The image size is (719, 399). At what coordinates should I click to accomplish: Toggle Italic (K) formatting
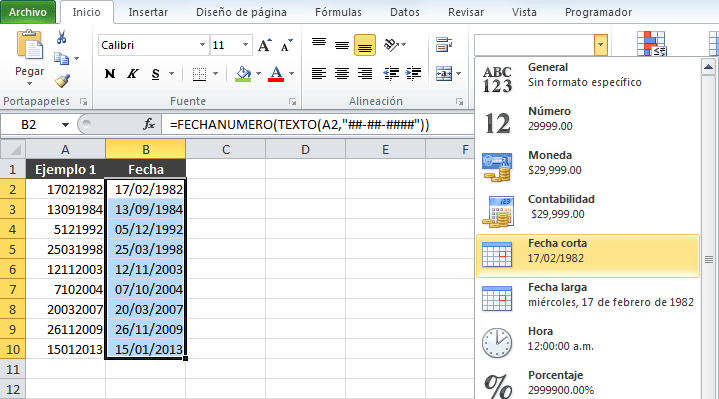click(x=133, y=73)
